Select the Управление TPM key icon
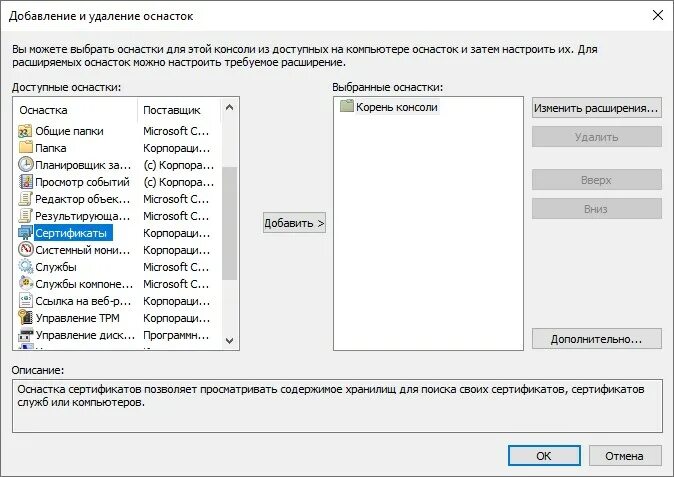The width and height of the screenshot is (674, 477). (x=25, y=318)
